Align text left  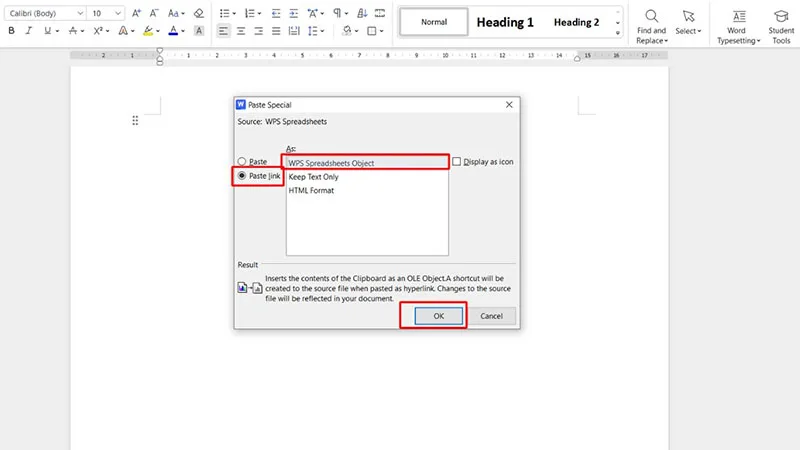pos(223,31)
